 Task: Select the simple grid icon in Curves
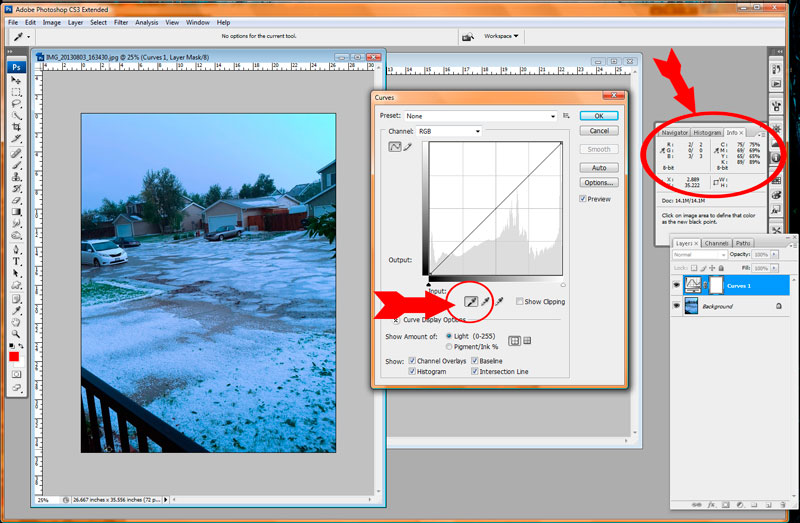pyautogui.click(x=515, y=341)
